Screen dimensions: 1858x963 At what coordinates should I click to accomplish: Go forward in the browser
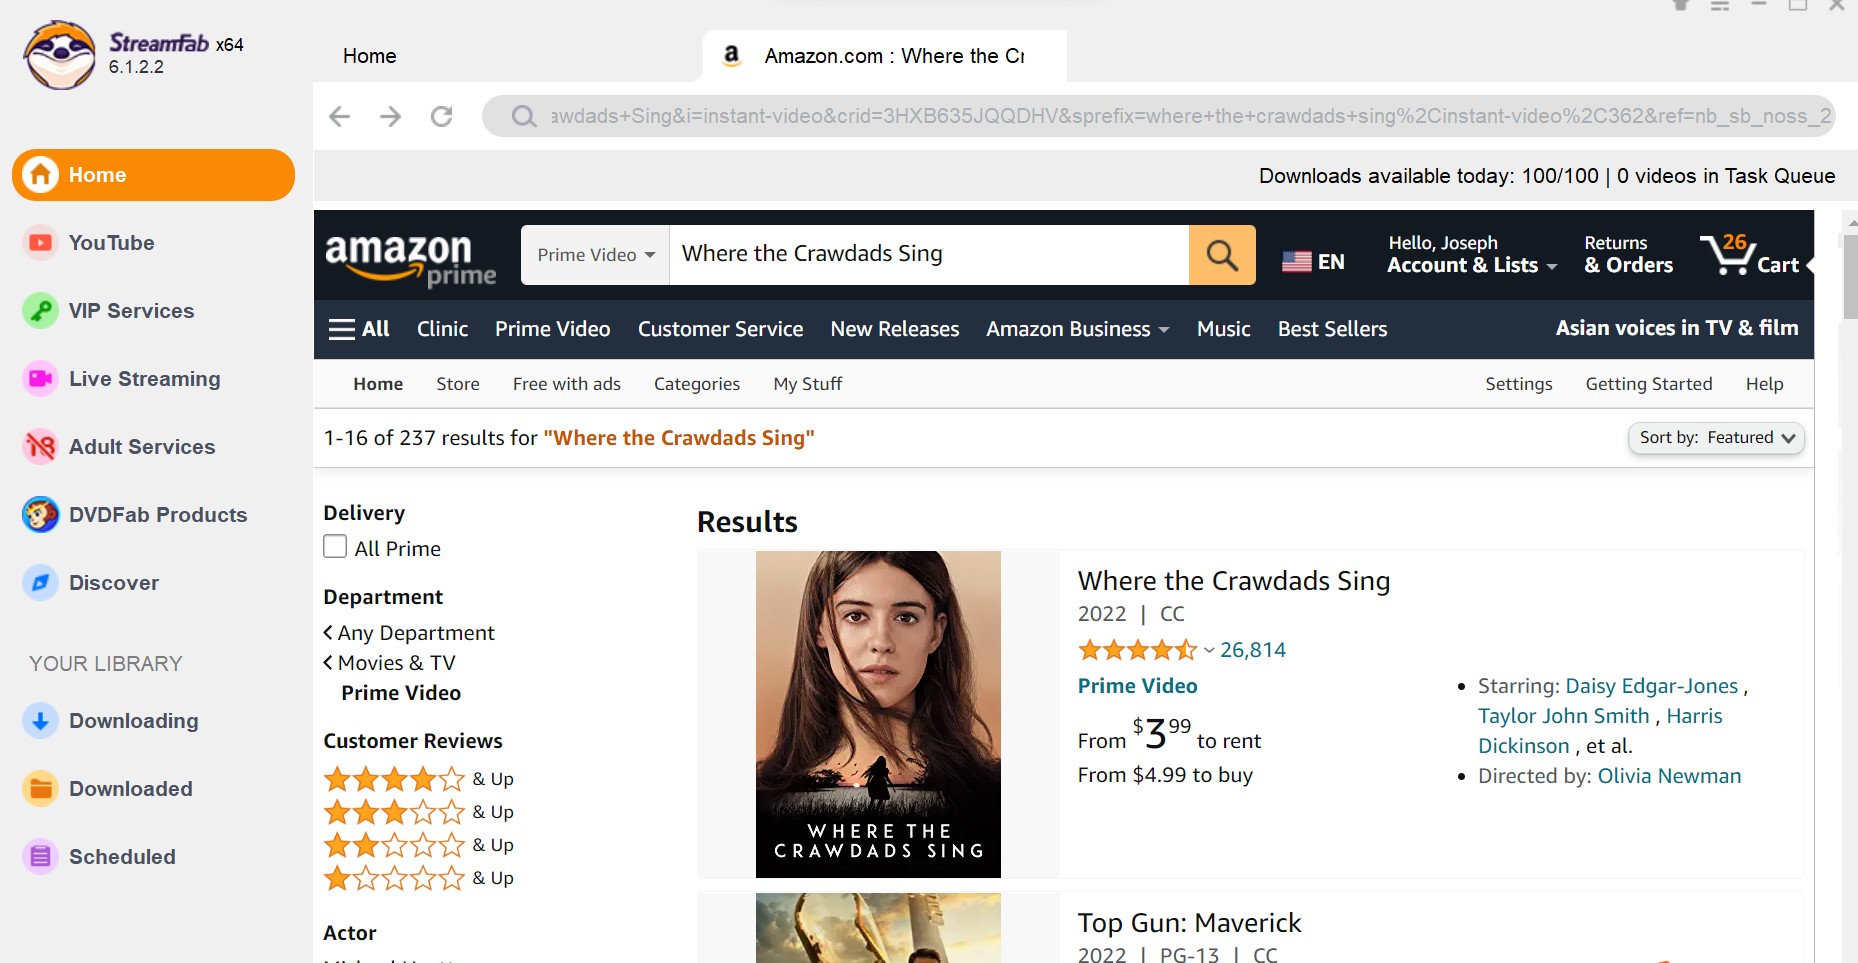[x=391, y=116]
